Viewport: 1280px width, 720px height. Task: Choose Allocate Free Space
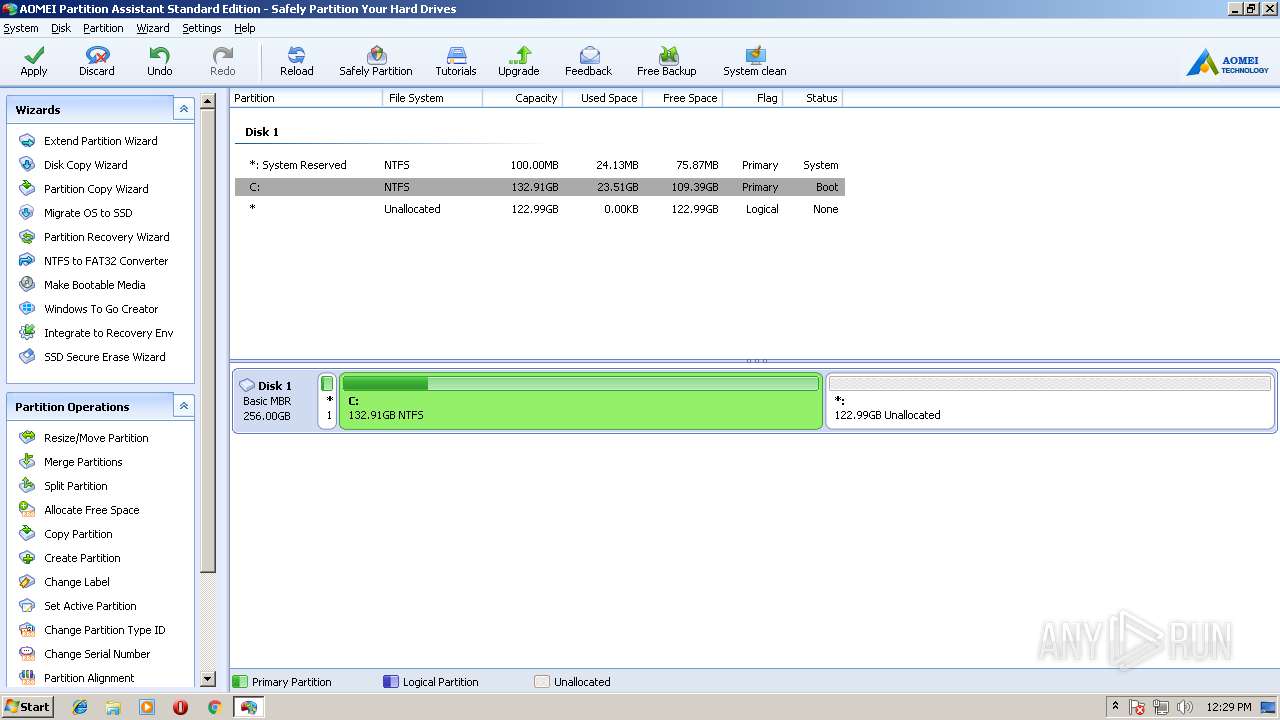coord(91,510)
